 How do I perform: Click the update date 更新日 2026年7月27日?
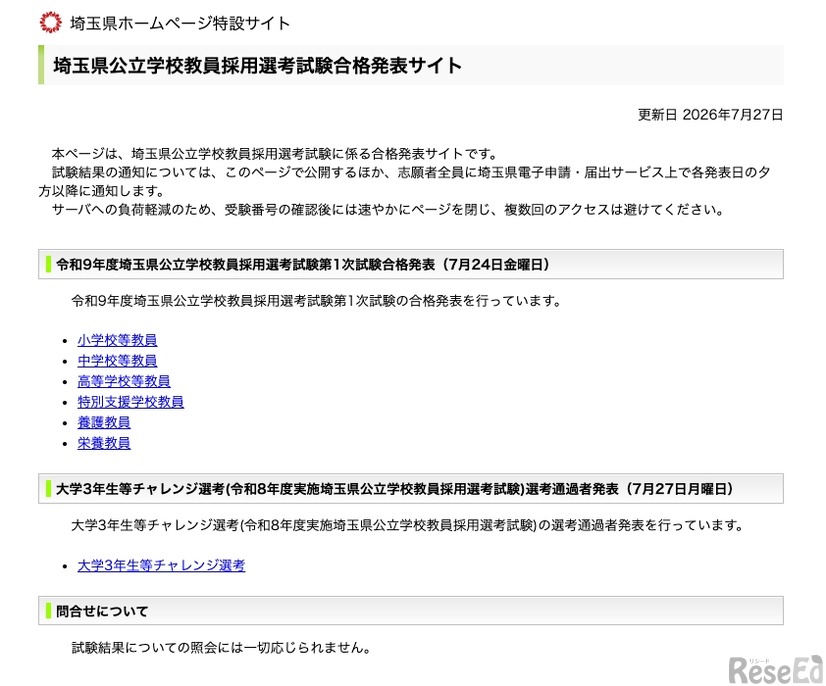pos(710,115)
